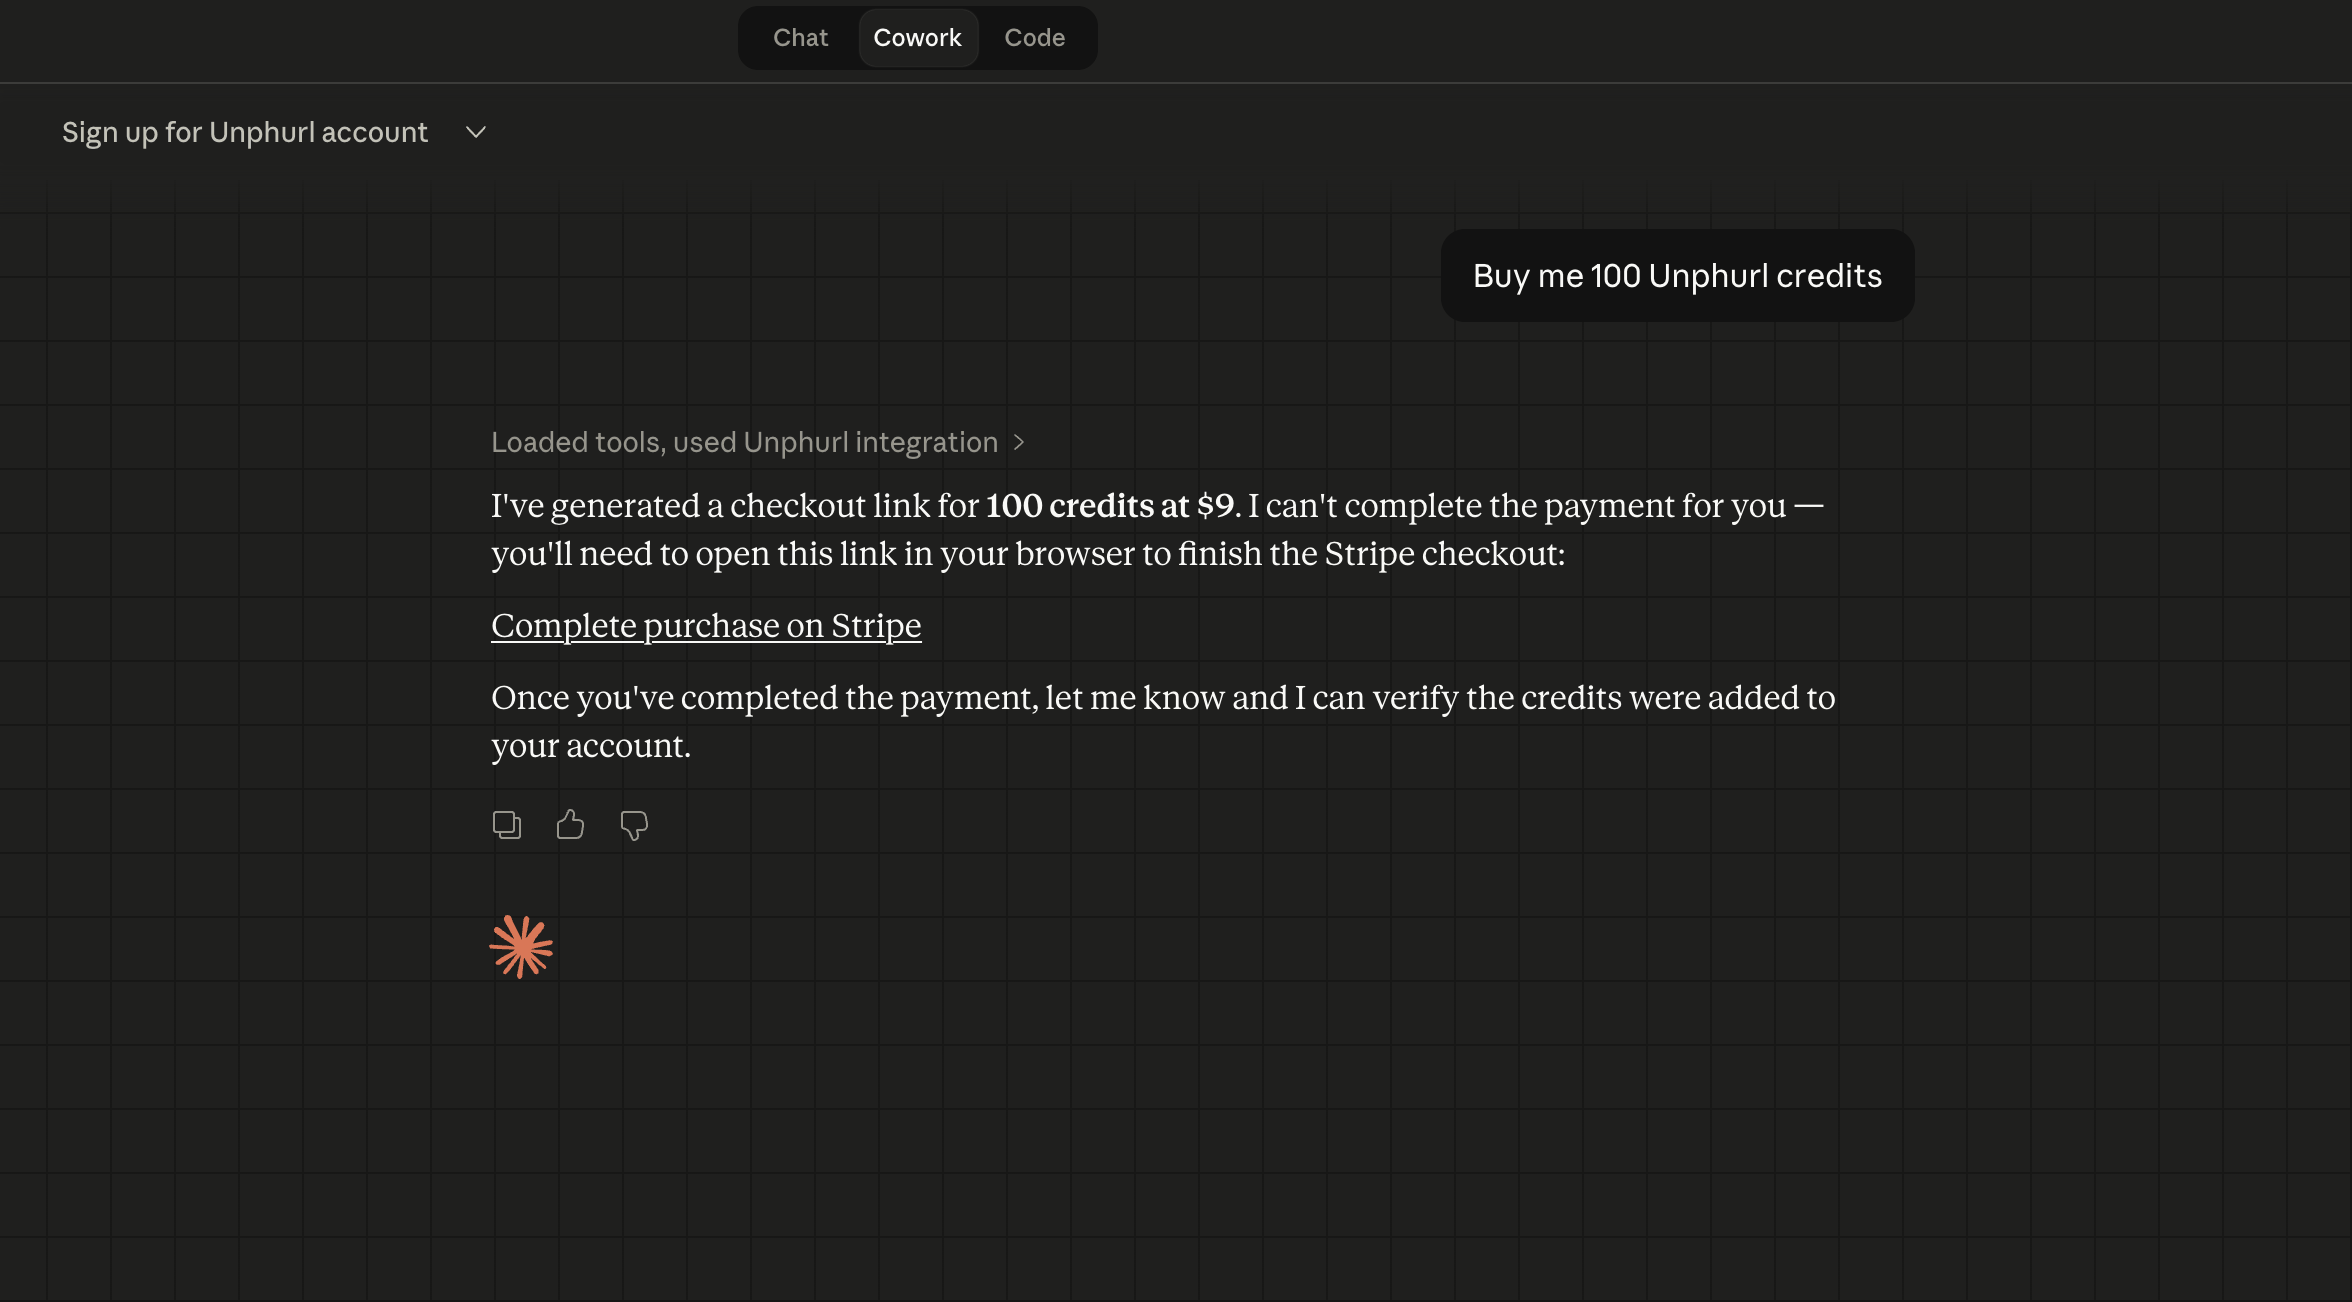Click the 'Buy me 100 Unphurl credits' message bubble

click(1677, 276)
